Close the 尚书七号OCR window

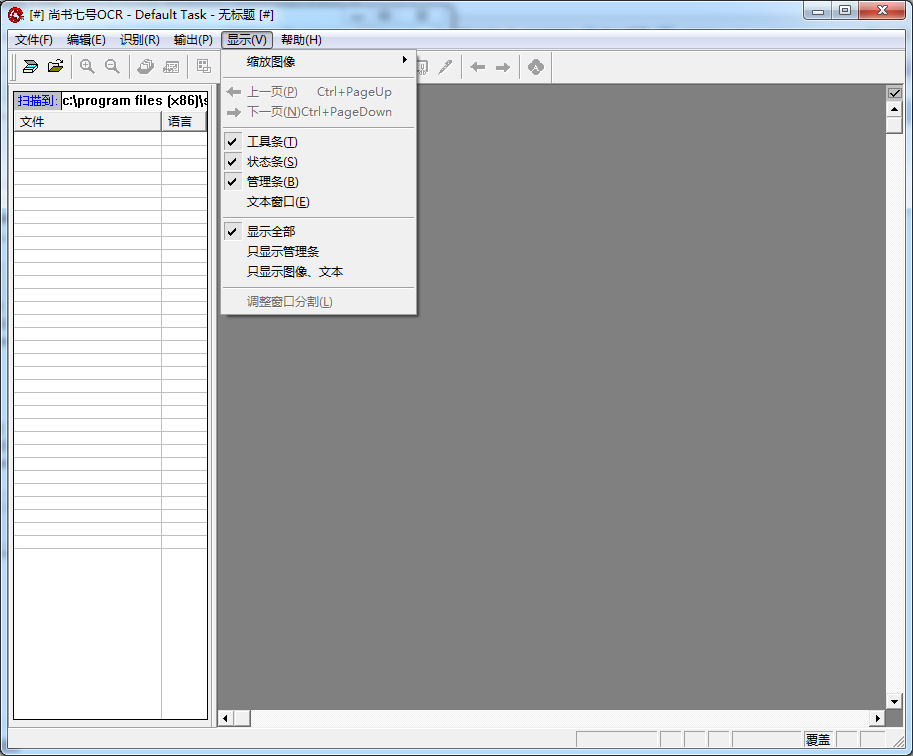[882, 11]
